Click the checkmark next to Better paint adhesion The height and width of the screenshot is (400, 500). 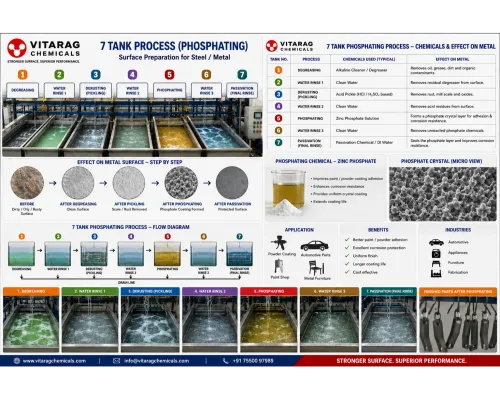click(x=347, y=240)
